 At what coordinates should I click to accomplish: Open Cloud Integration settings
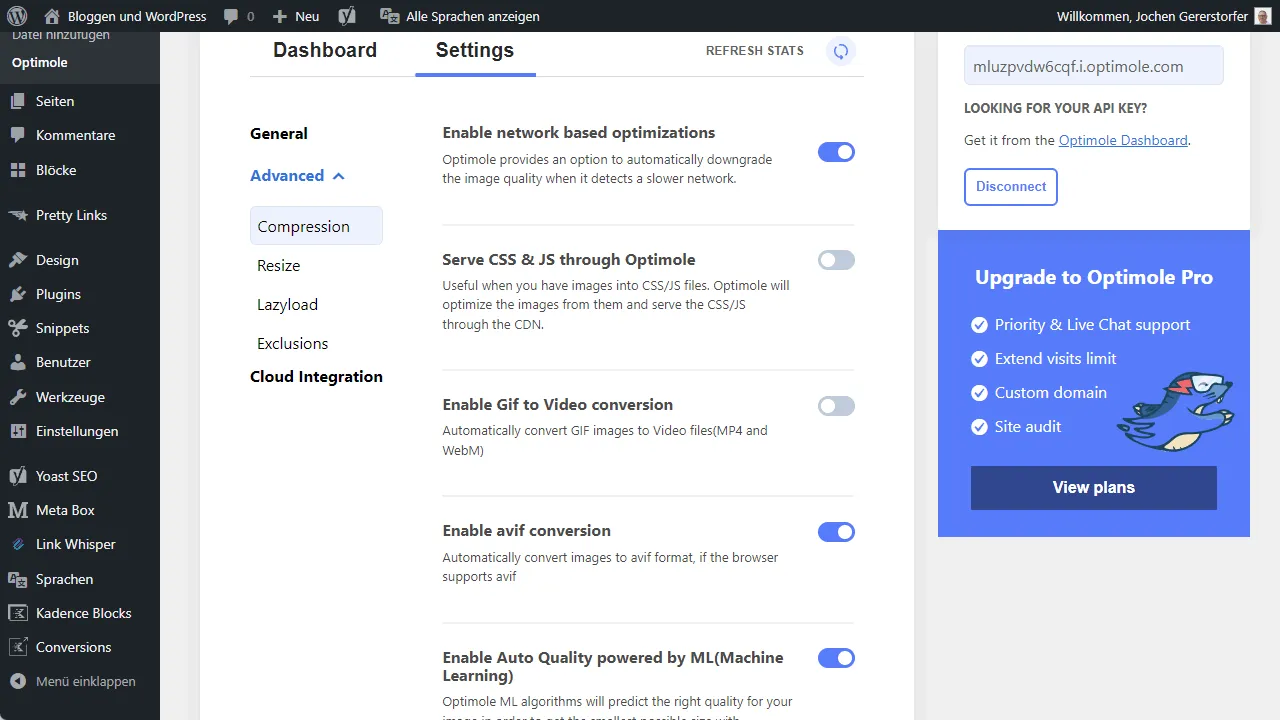pyautogui.click(x=316, y=377)
